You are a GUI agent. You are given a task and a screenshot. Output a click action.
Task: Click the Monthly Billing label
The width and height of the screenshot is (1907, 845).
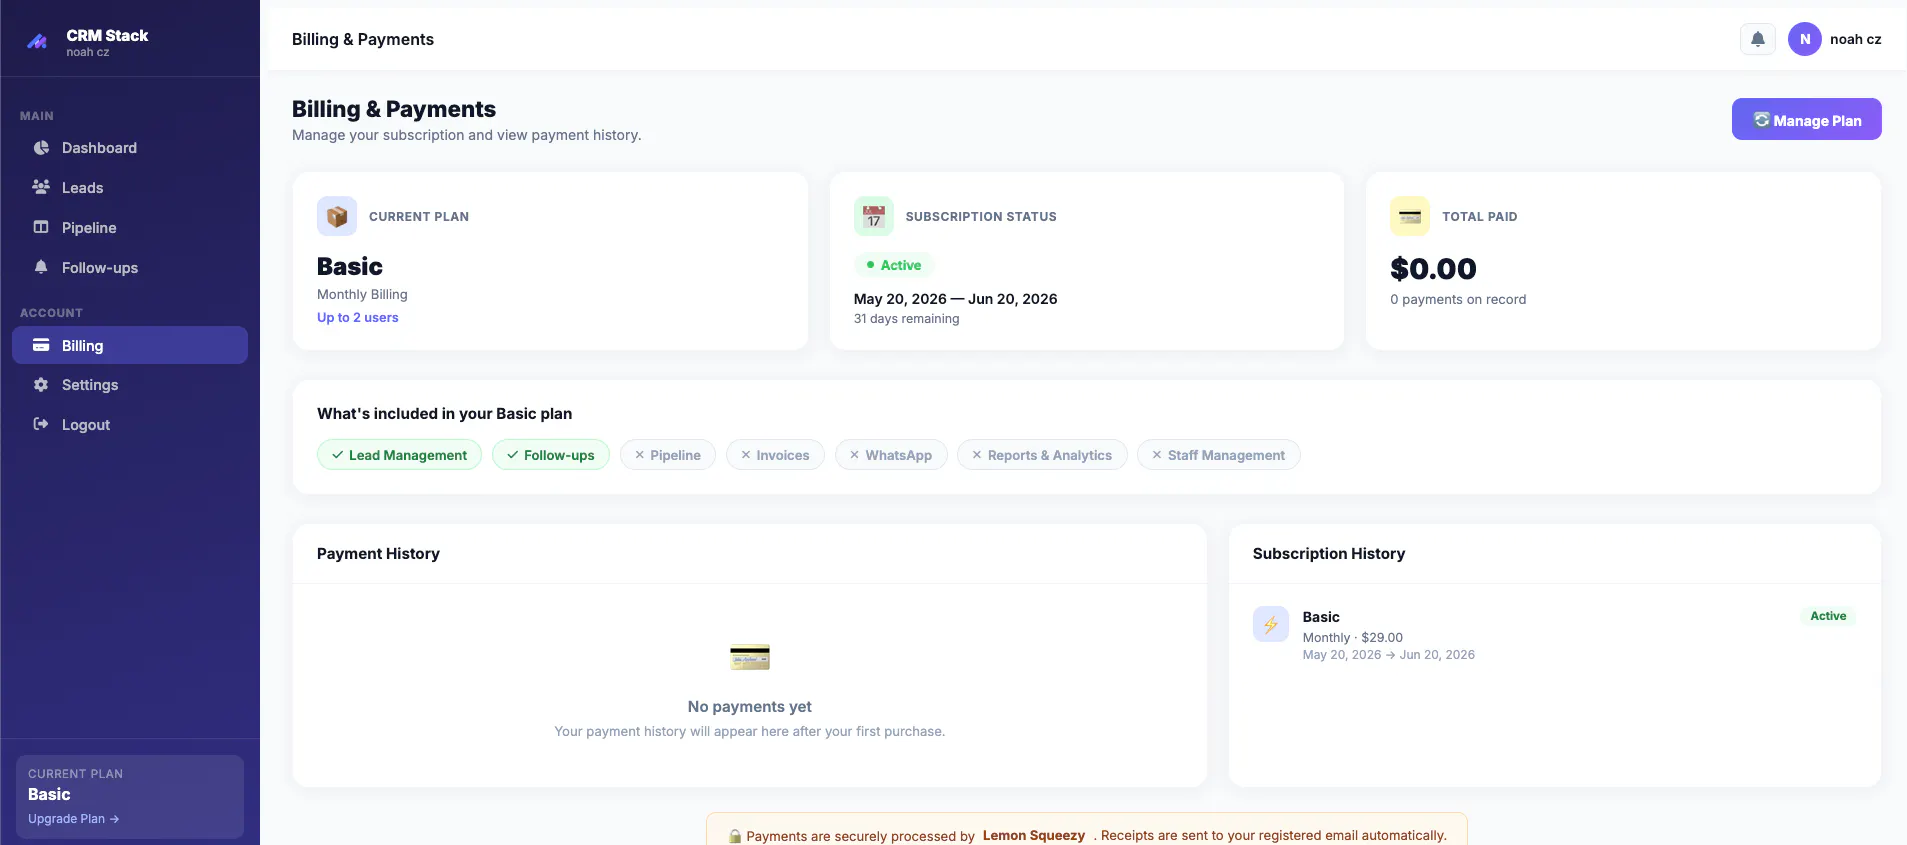pos(362,294)
